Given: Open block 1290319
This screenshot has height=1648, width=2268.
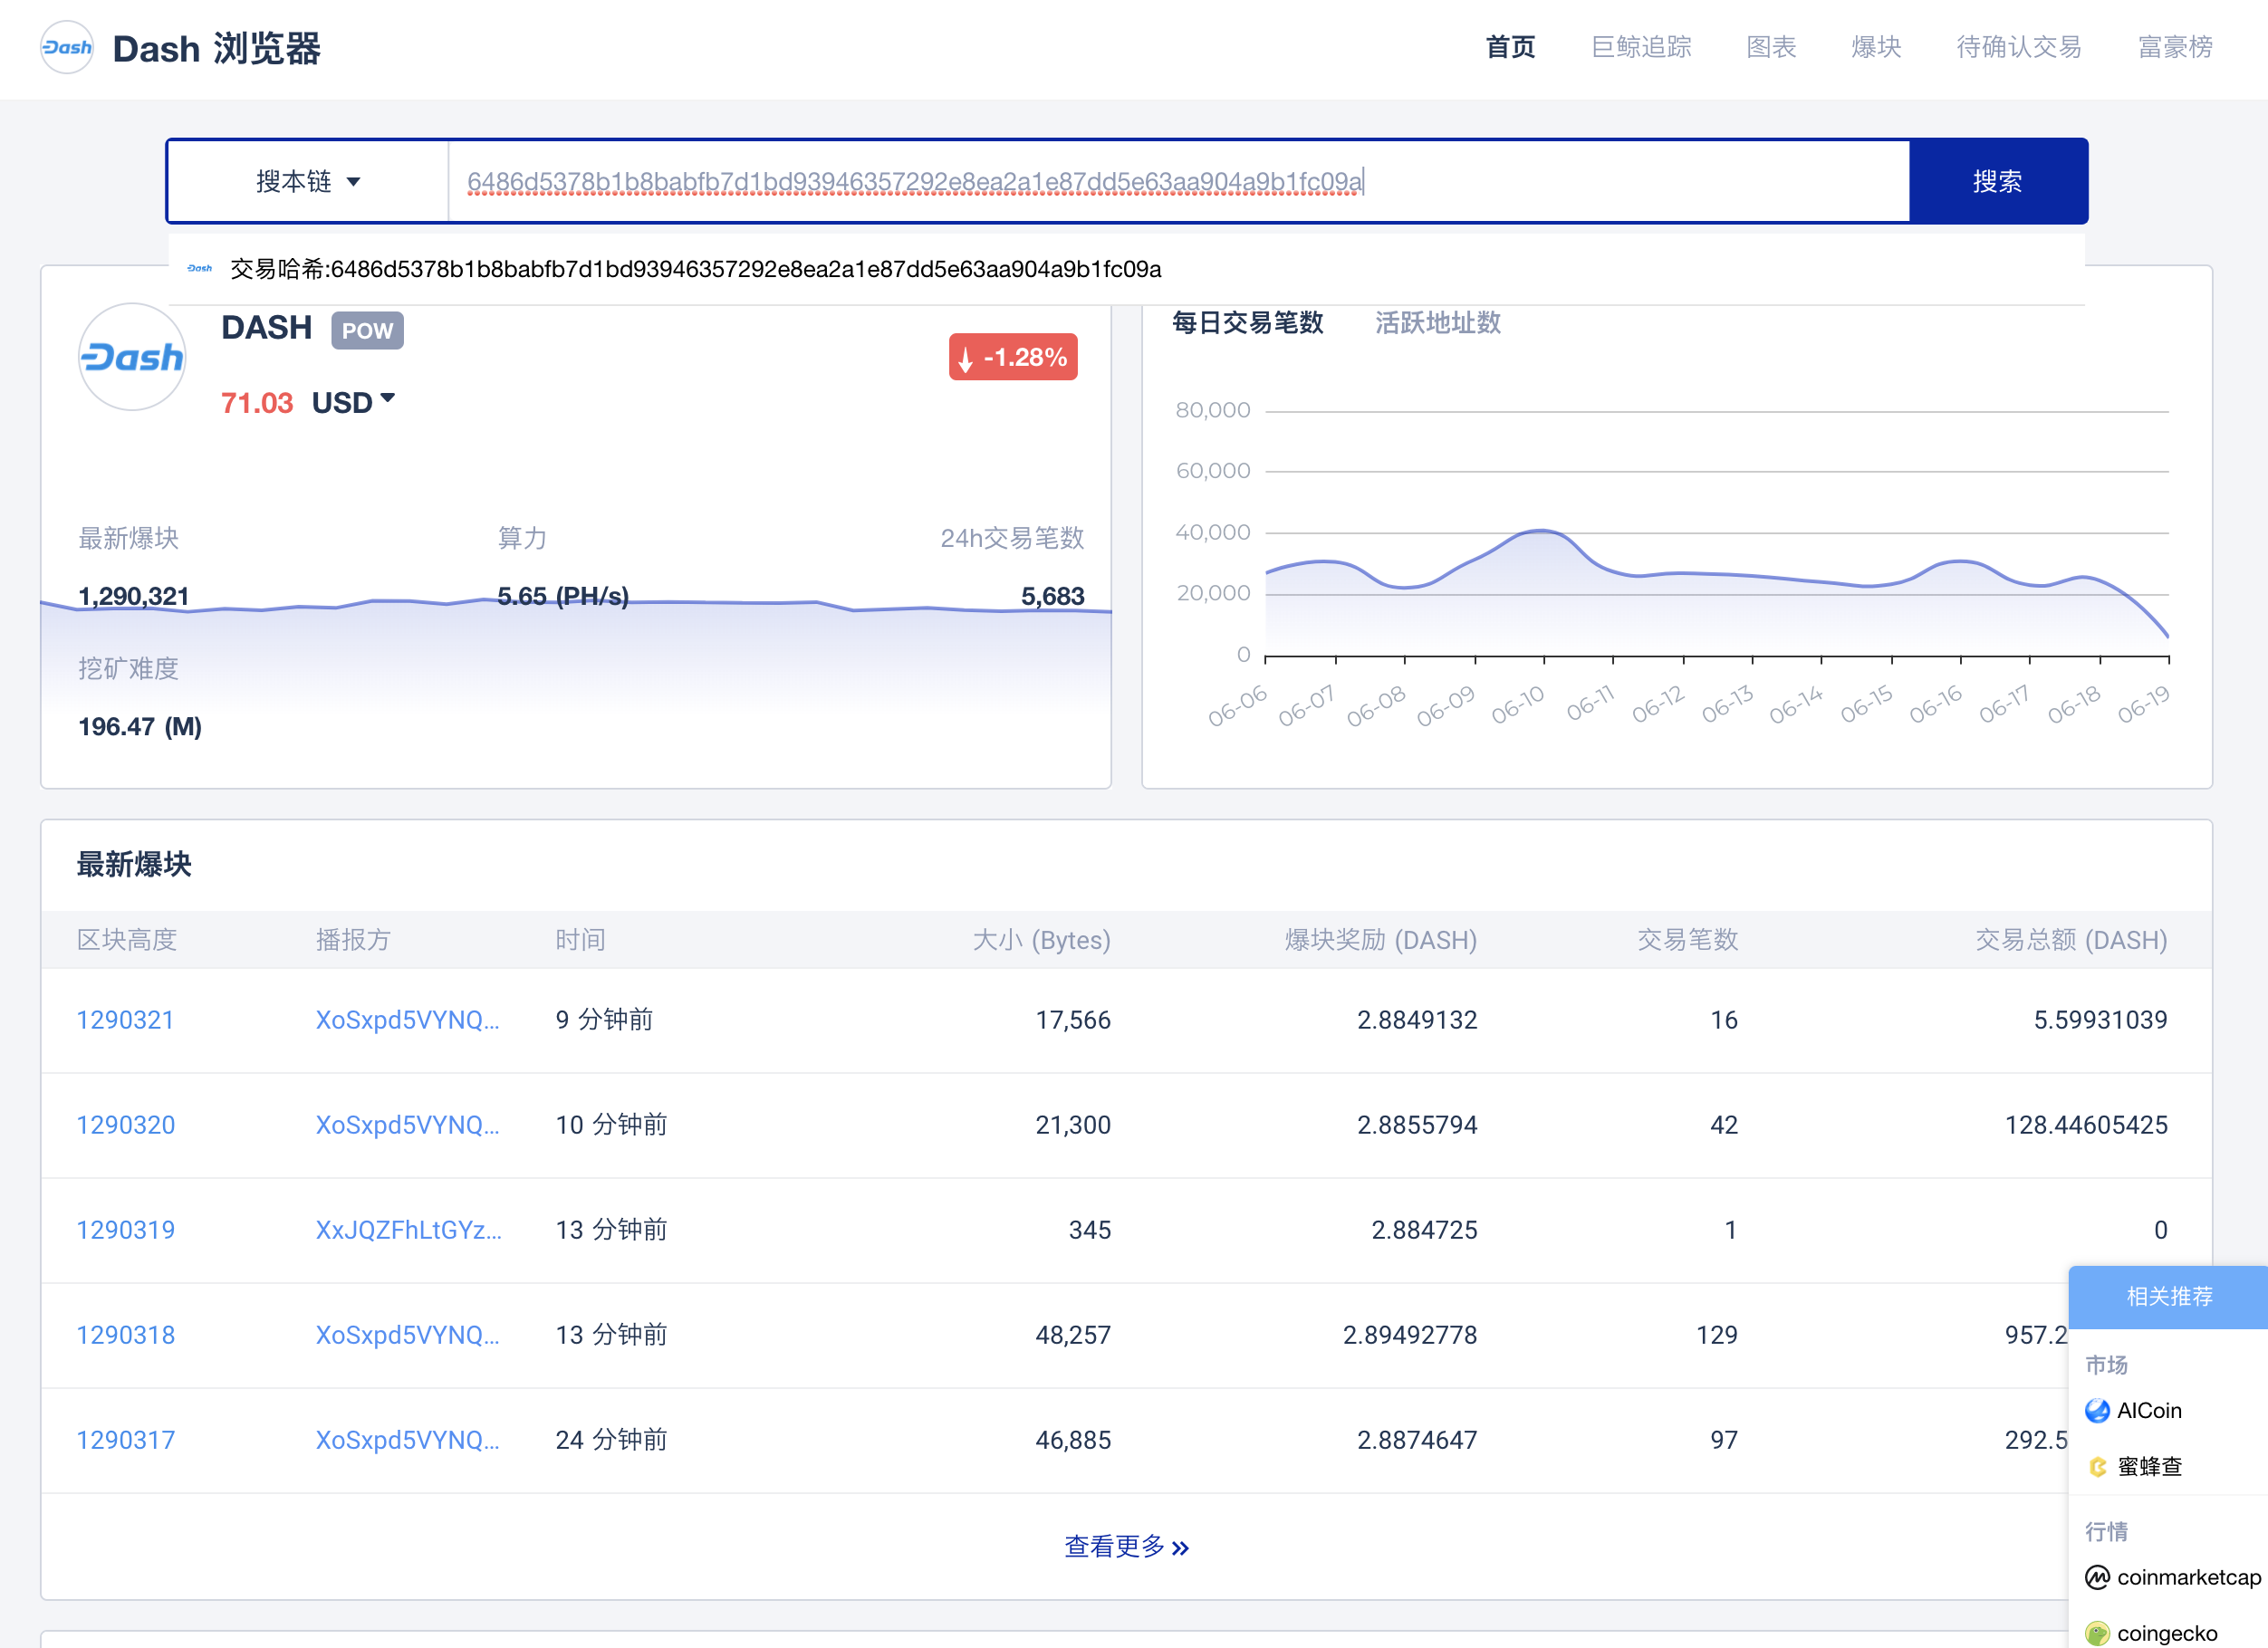Looking at the screenshot, I should tap(125, 1230).
